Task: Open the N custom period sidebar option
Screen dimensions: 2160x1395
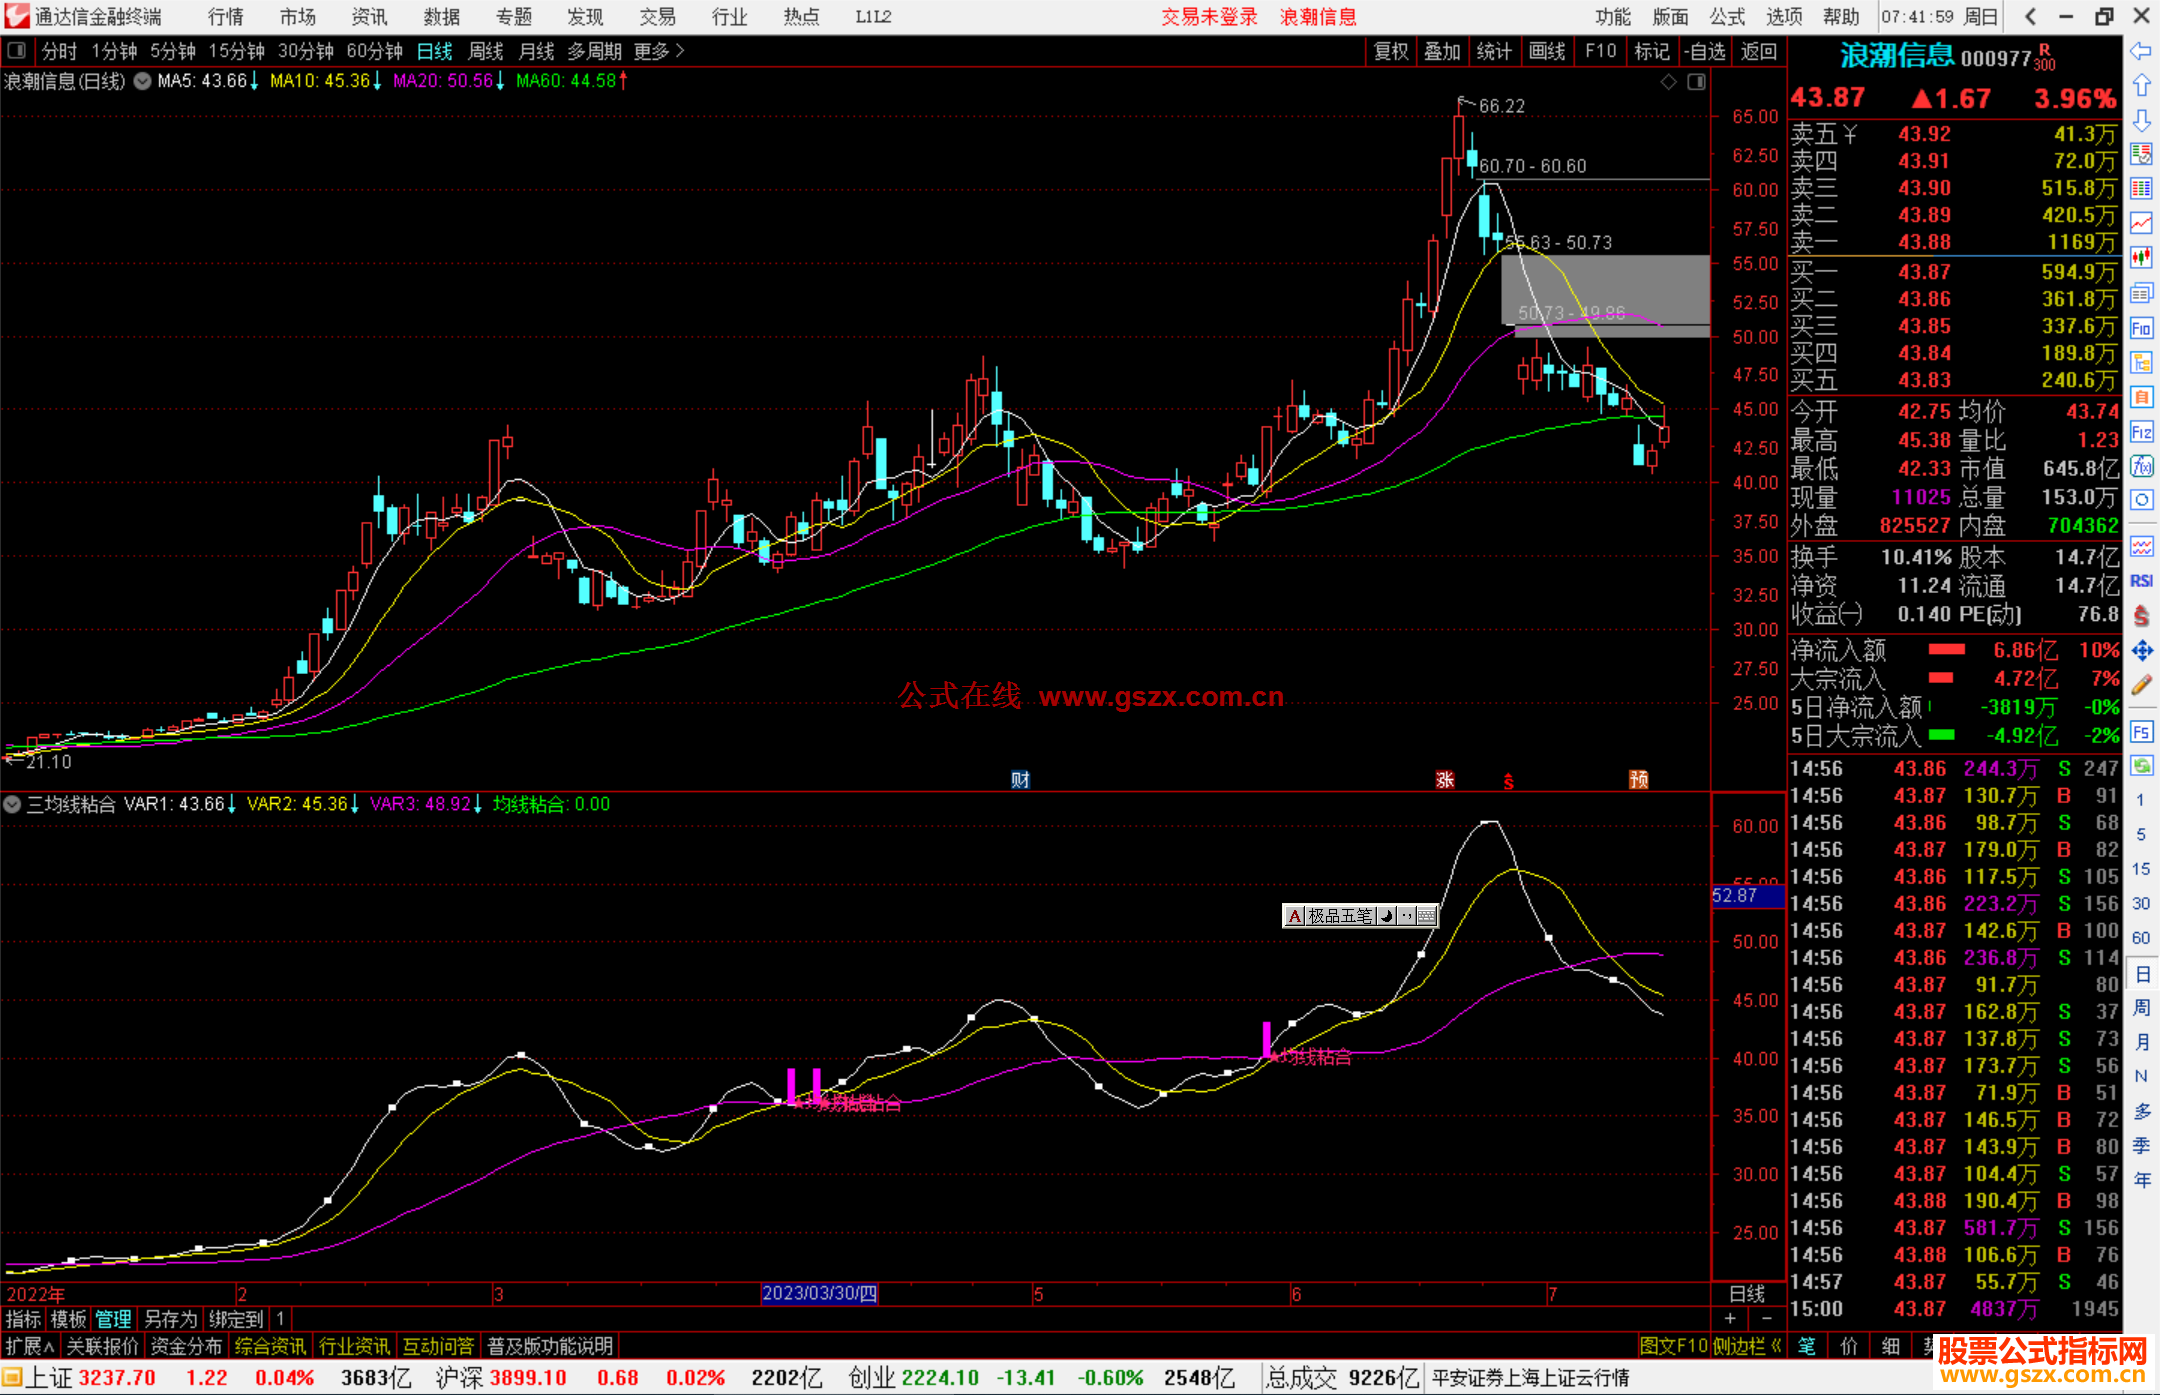Action: (2141, 1077)
